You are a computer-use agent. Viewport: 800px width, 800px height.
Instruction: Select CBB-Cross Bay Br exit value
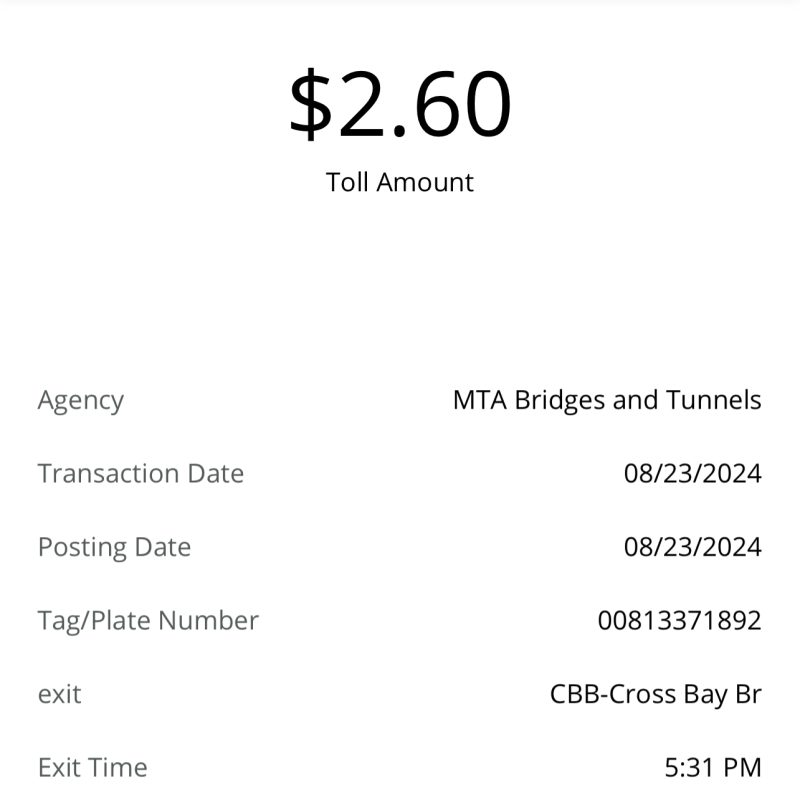[656, 694]
